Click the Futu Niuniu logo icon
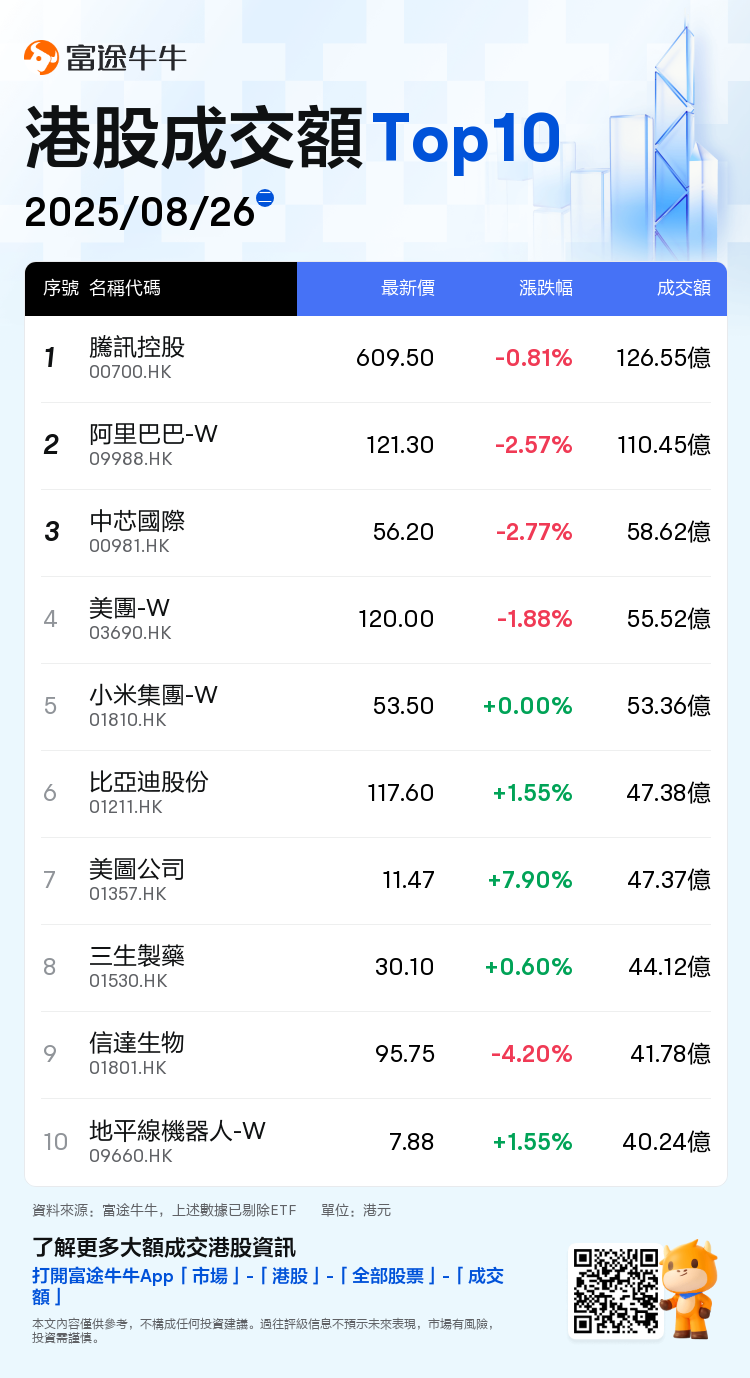The width and height of the screenshot is (750, 1378). click(x=41, y=58)
